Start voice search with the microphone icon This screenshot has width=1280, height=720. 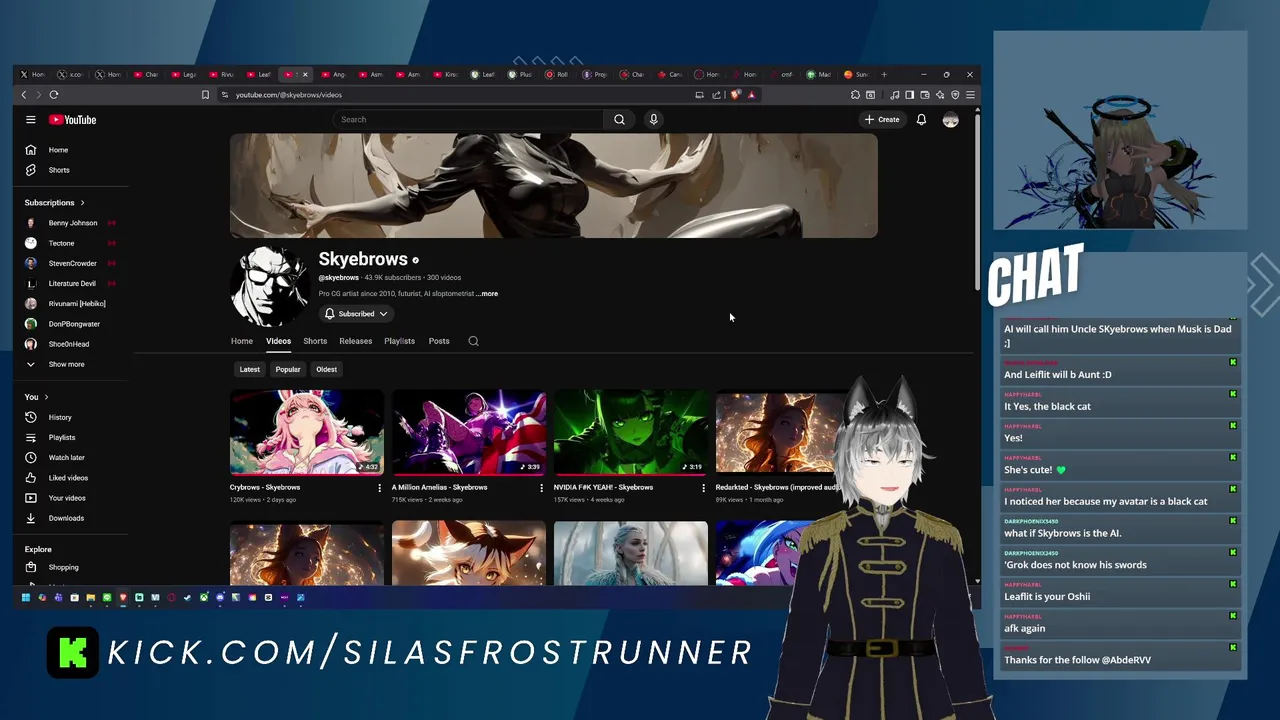pos(653,120)
